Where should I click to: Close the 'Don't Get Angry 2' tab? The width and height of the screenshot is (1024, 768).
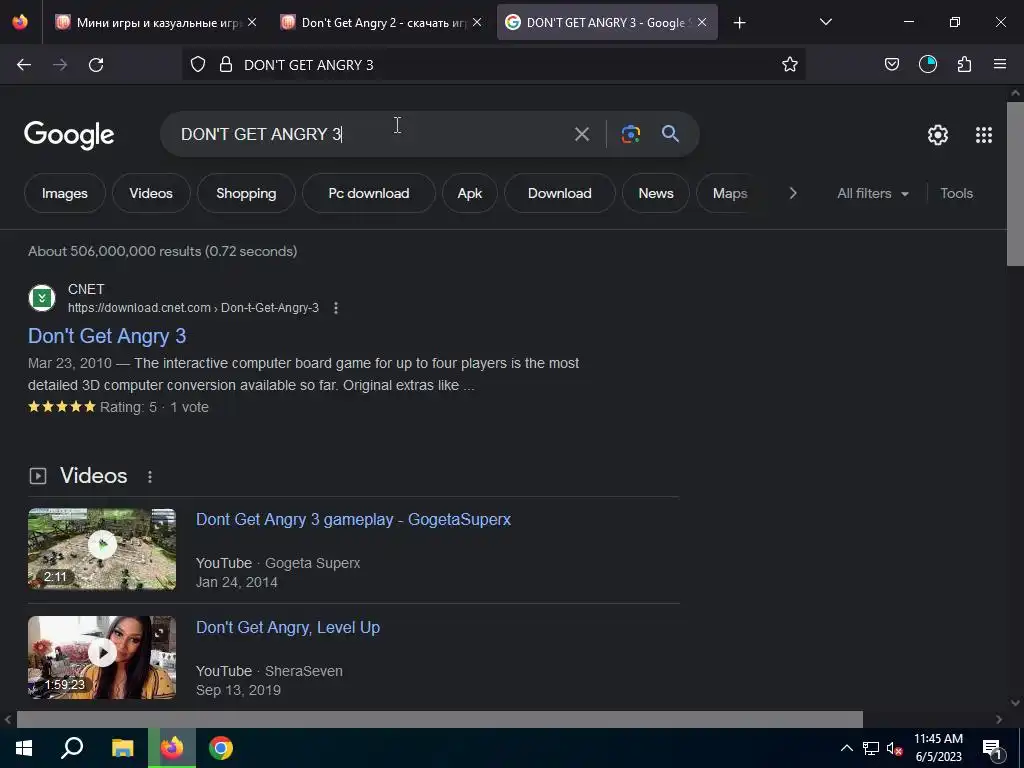(x=477, y=23)
